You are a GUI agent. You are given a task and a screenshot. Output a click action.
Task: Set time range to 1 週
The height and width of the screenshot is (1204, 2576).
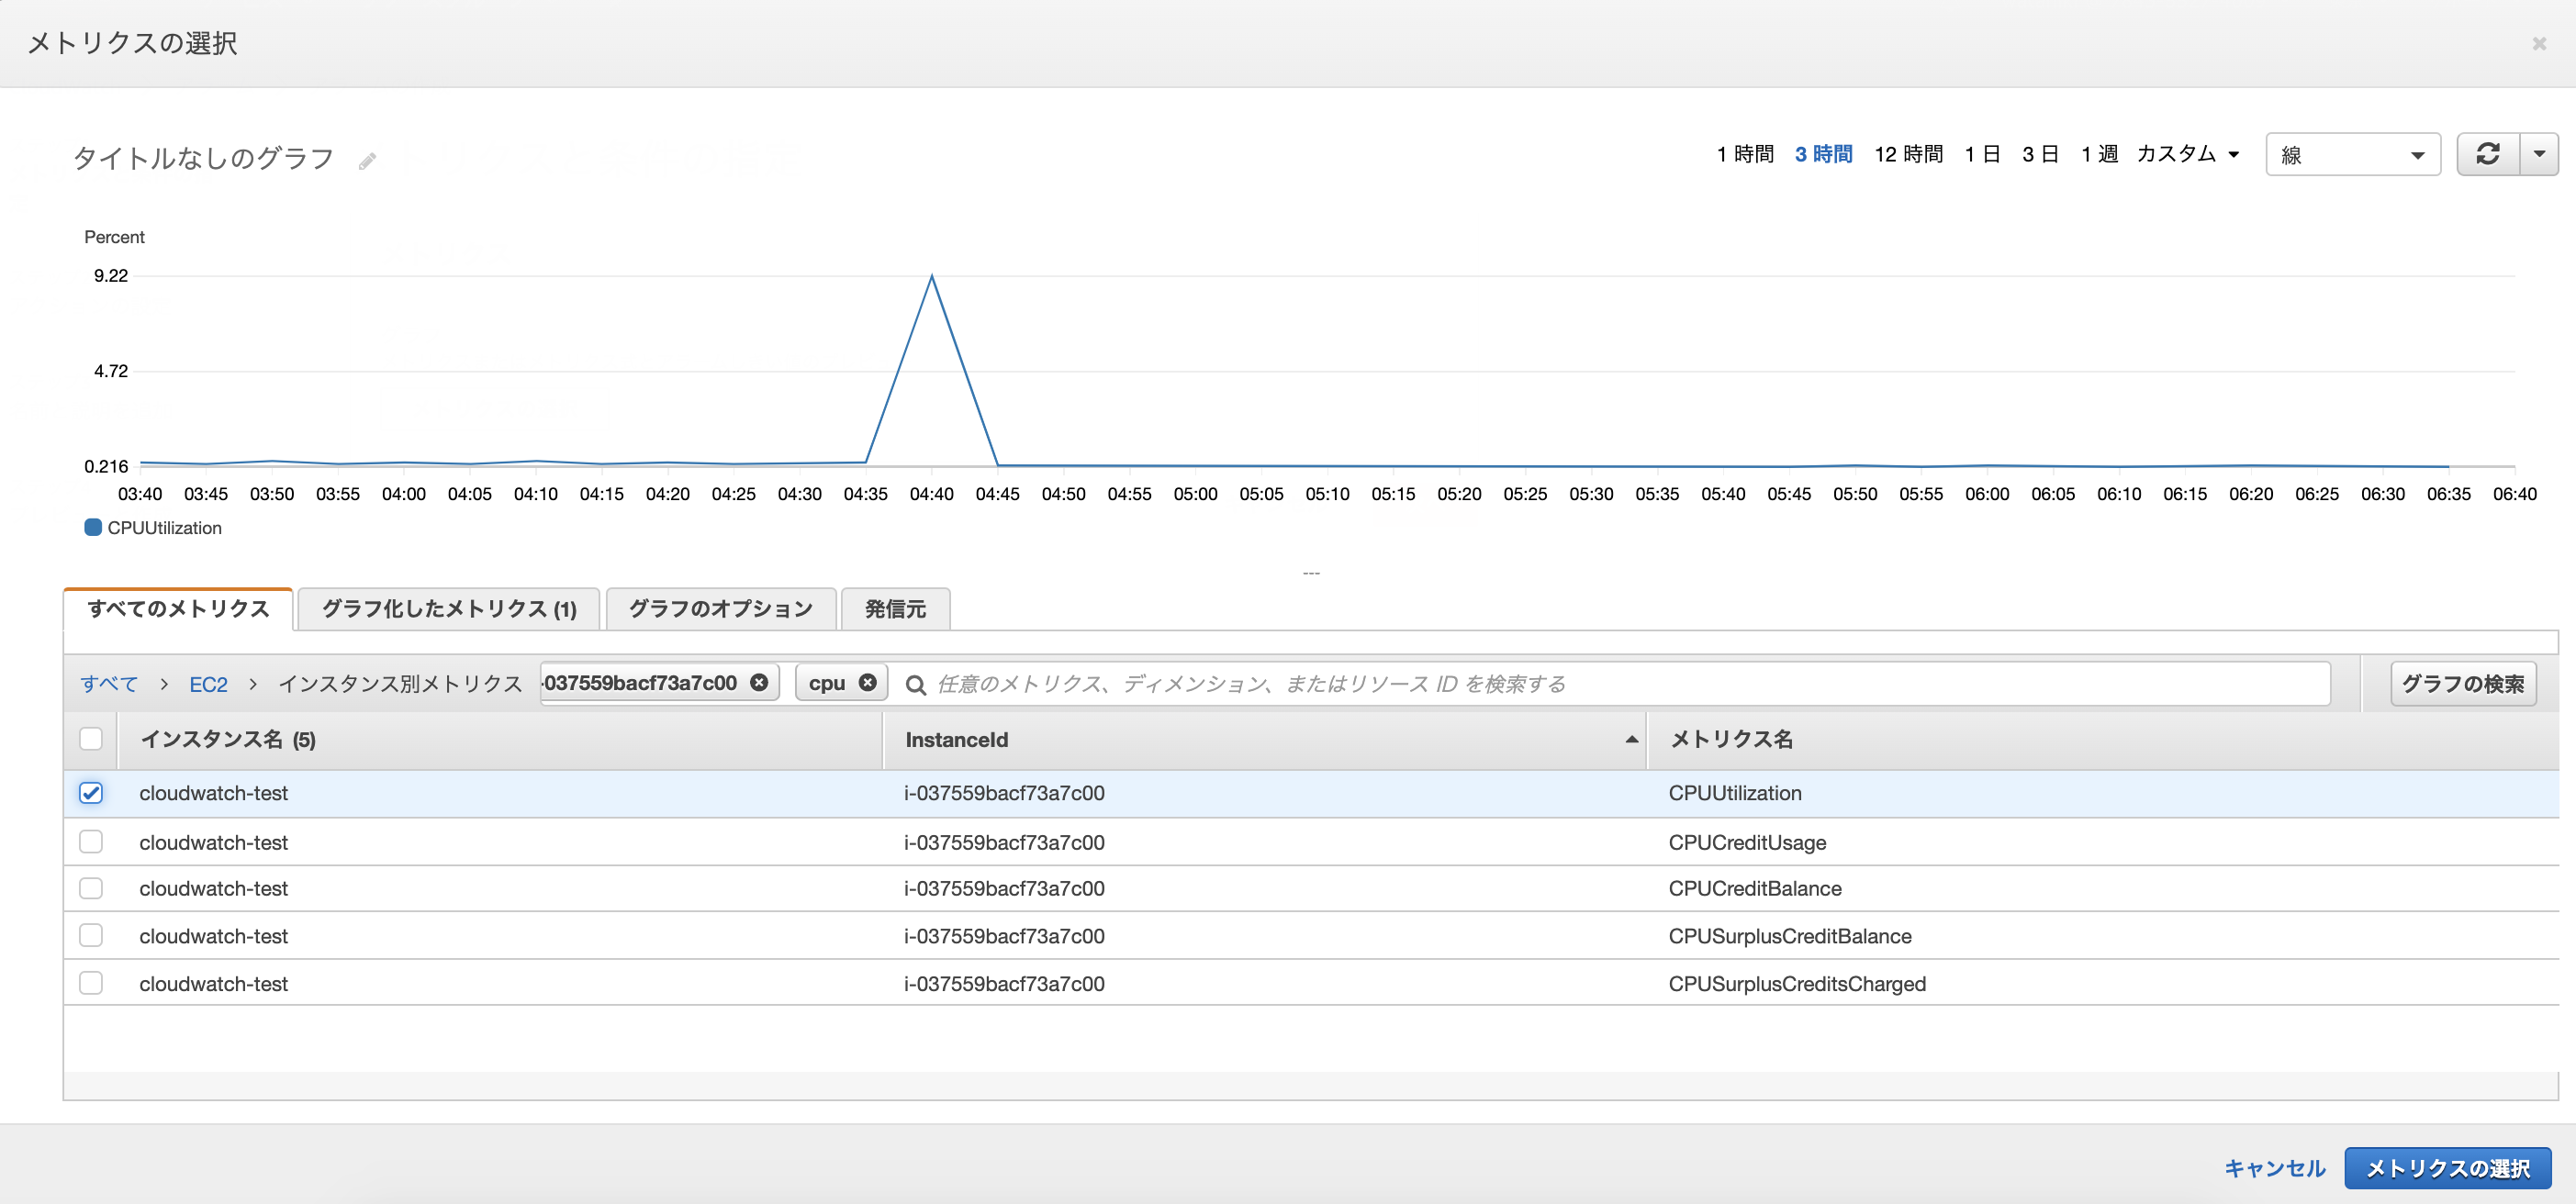click(x=2099, y=154)
